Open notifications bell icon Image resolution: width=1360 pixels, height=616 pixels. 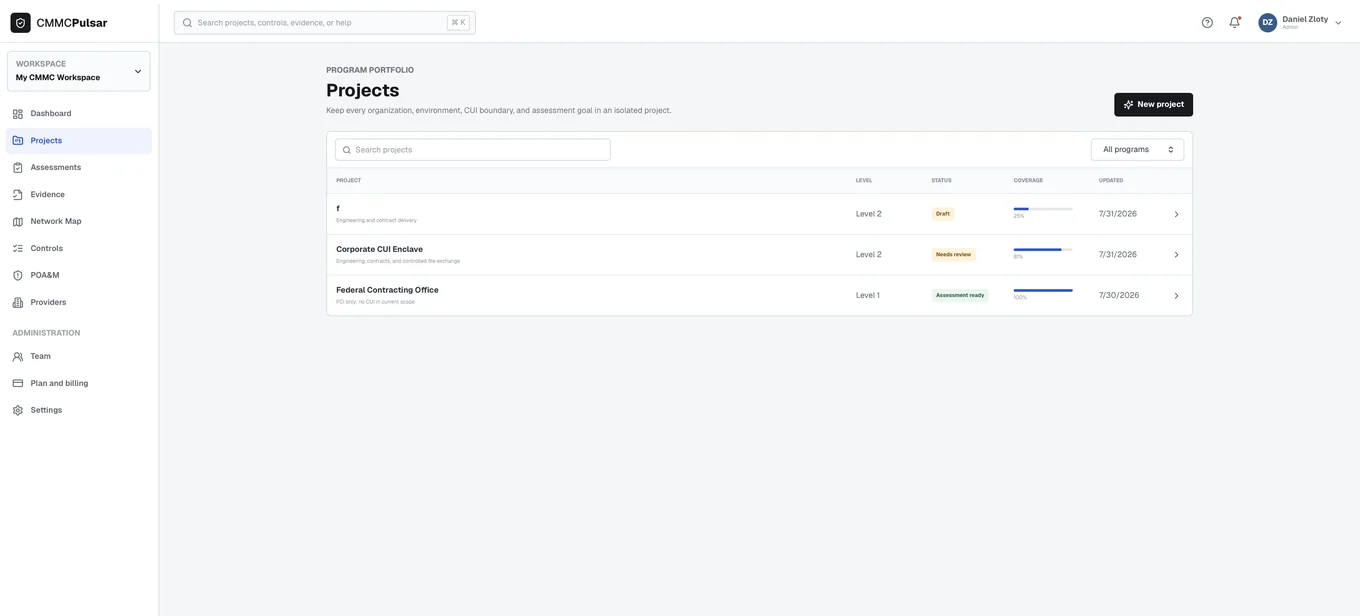(x=1235, y=22)
